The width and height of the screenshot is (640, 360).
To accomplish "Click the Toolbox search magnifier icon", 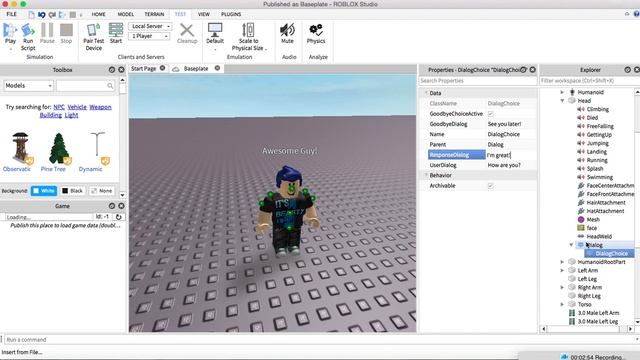I will [x=110, y=86].
